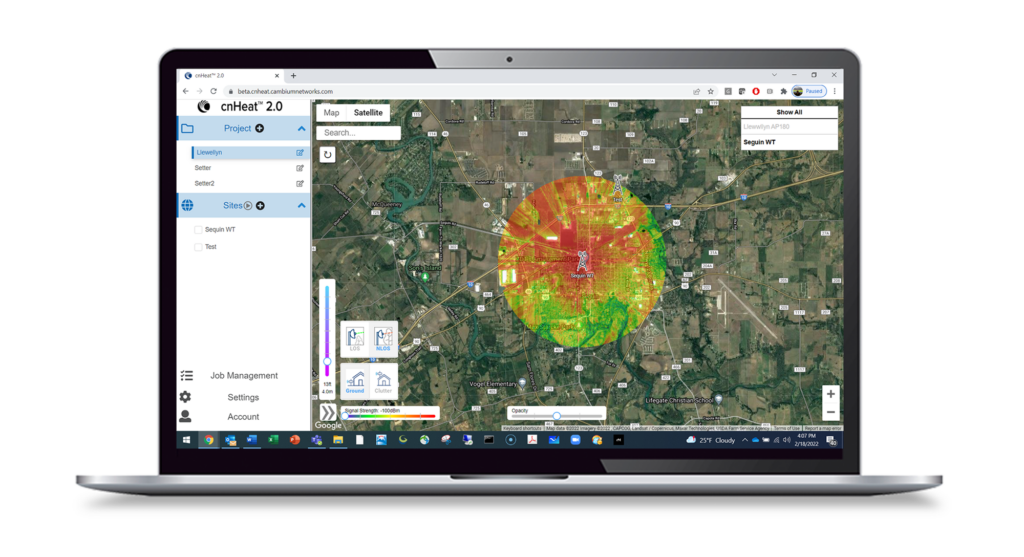The width and height of the screenshot is (1024, 557).
Task: Open Job Management
Action: 244,376
